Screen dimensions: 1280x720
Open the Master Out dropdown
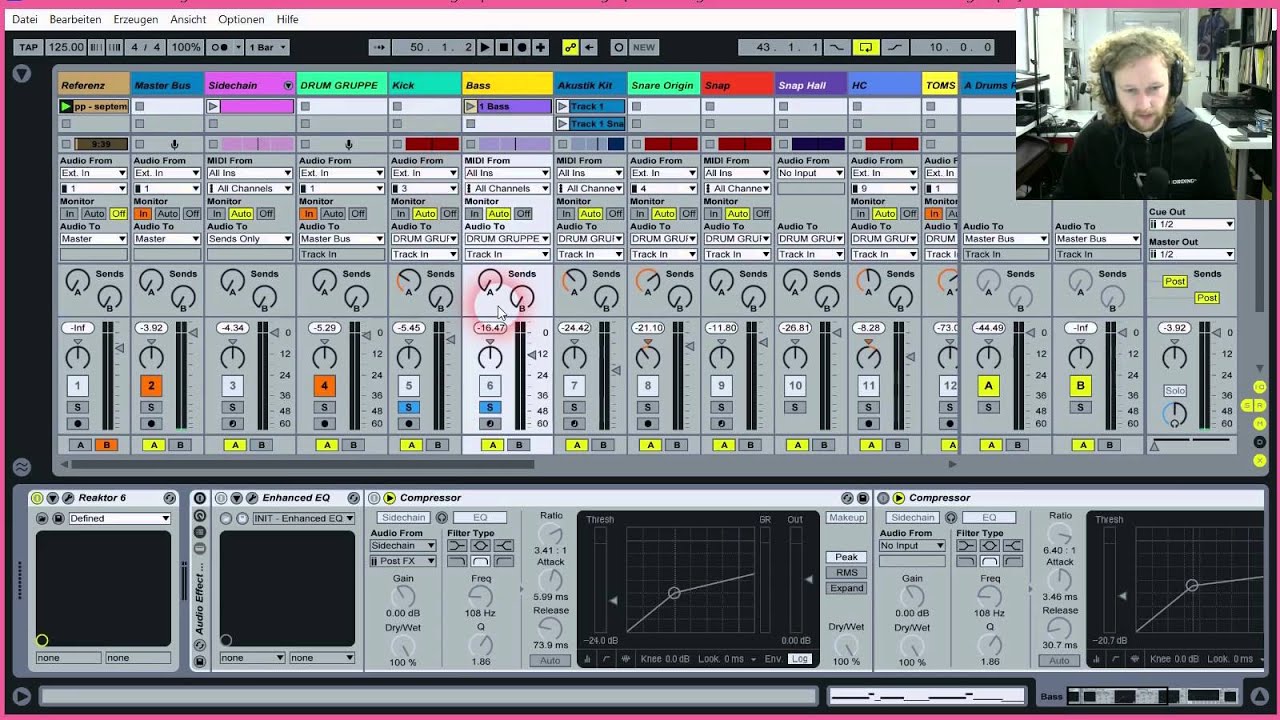tap(1191, 255)
